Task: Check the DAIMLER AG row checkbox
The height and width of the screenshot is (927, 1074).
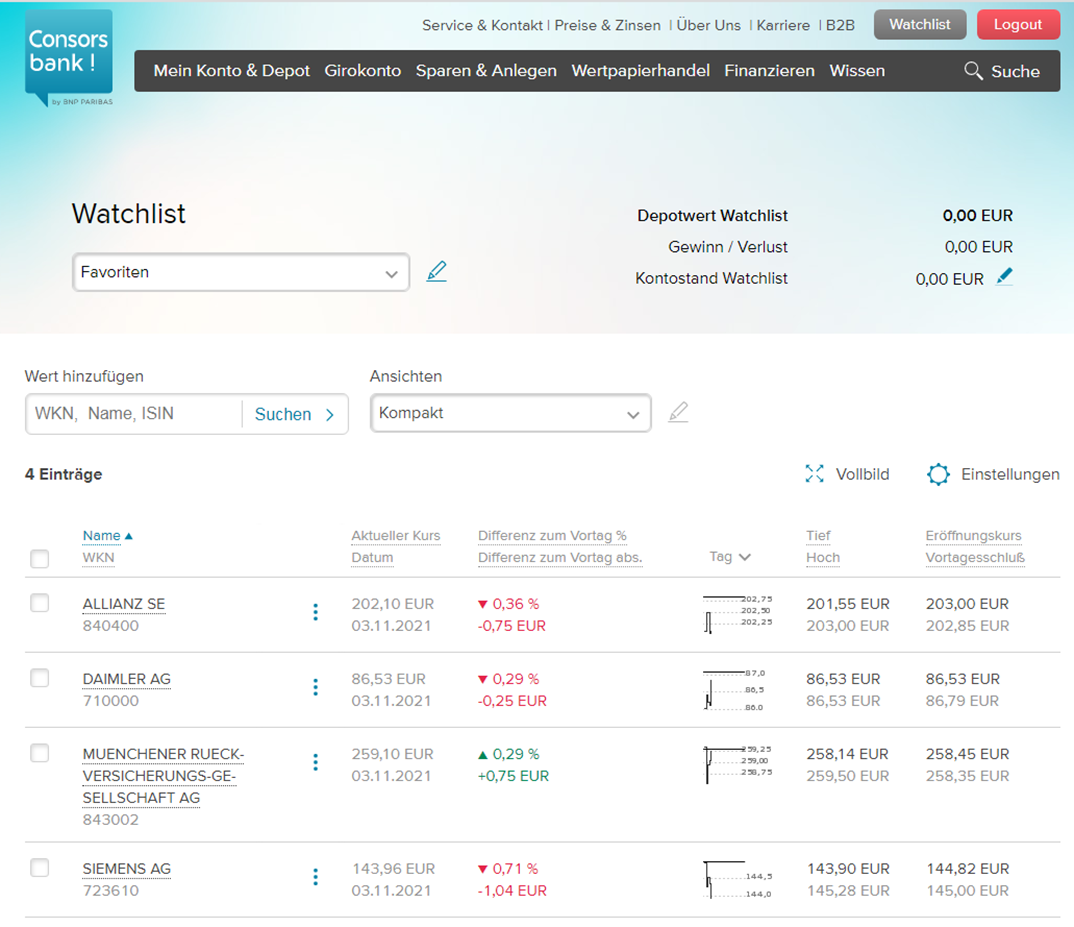Action: pyautogui.click(x=40, y=678)
